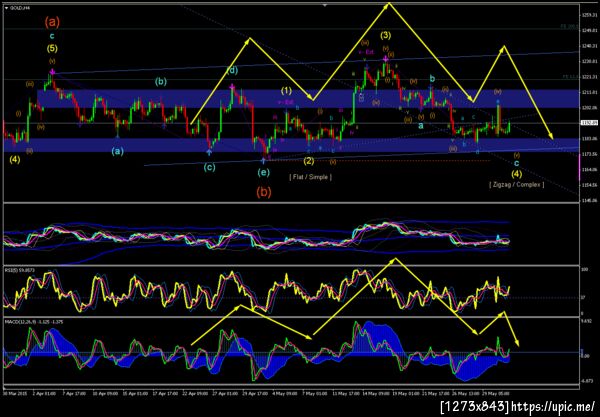Screen dimensions: 600x417
Task: Click the '[ Zigzag / Complex ]' text label
Action: 516,185
